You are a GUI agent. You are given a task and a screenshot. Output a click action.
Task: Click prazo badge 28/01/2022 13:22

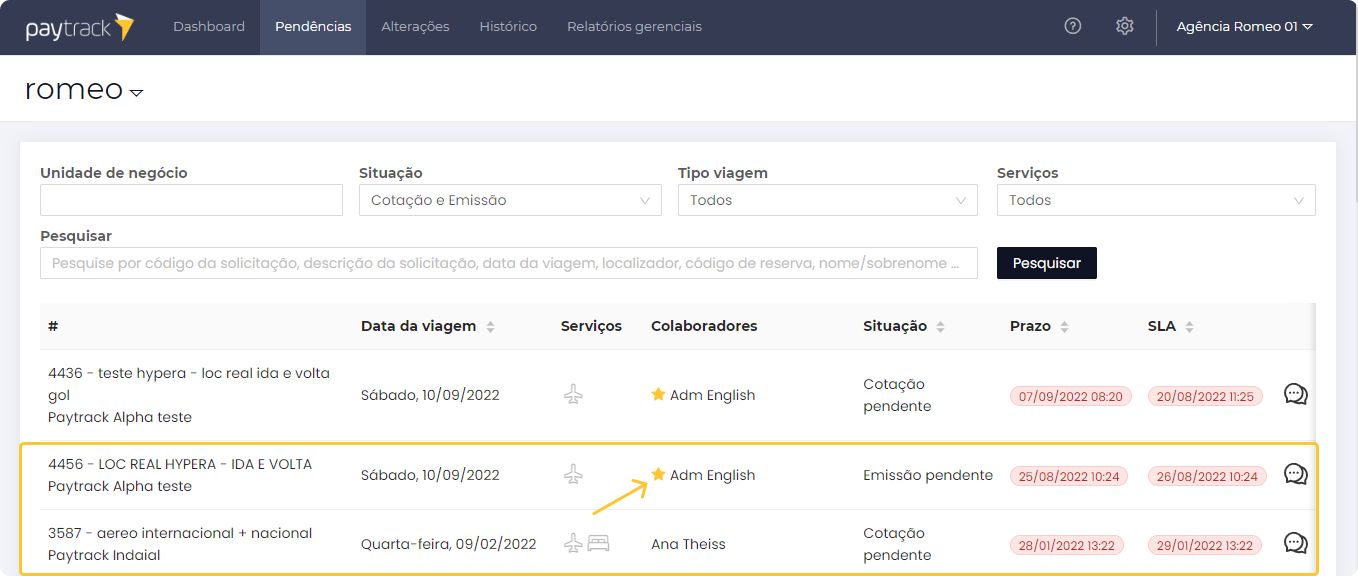click(x=1067, y=545)
